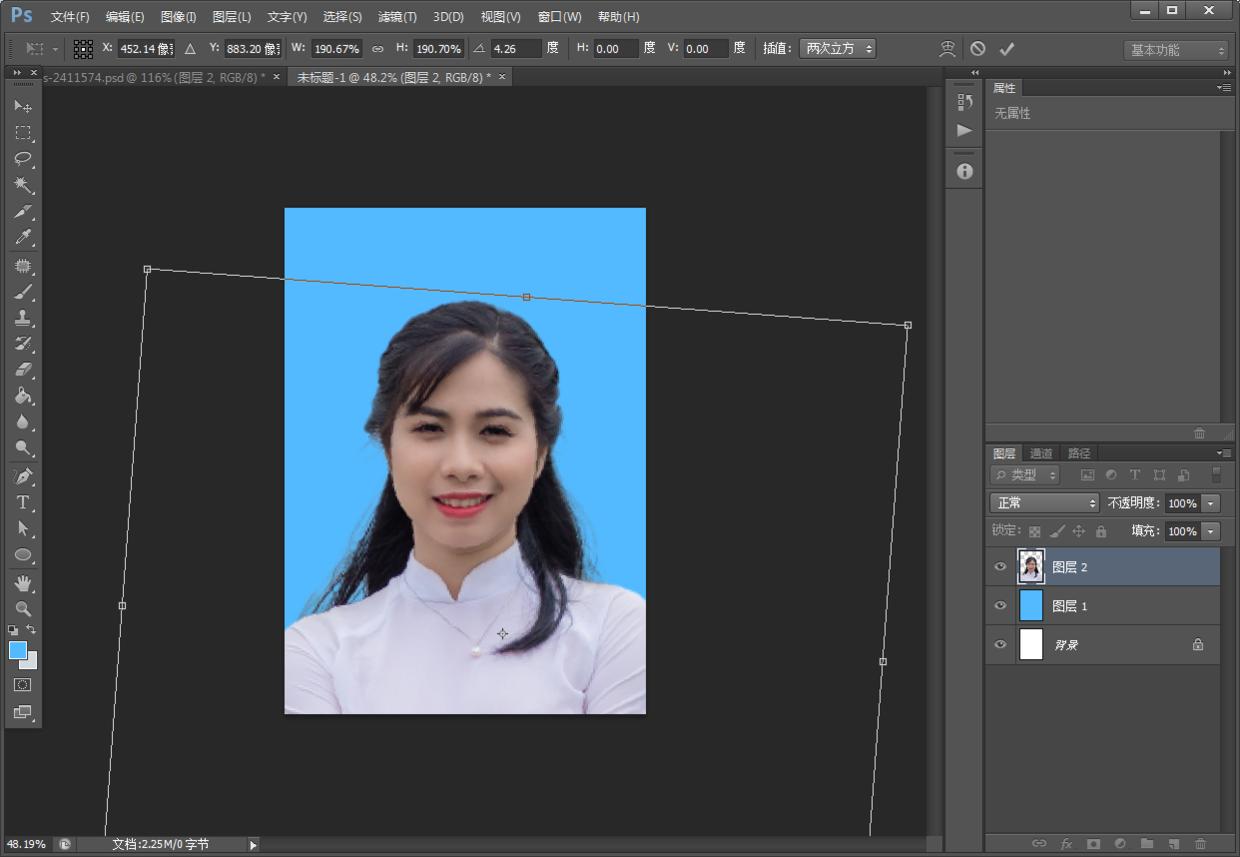1240x857 pixels.
Task: Expand the 不透明度 opacity dropdown arrow
Action: (x=1211, y=503)
